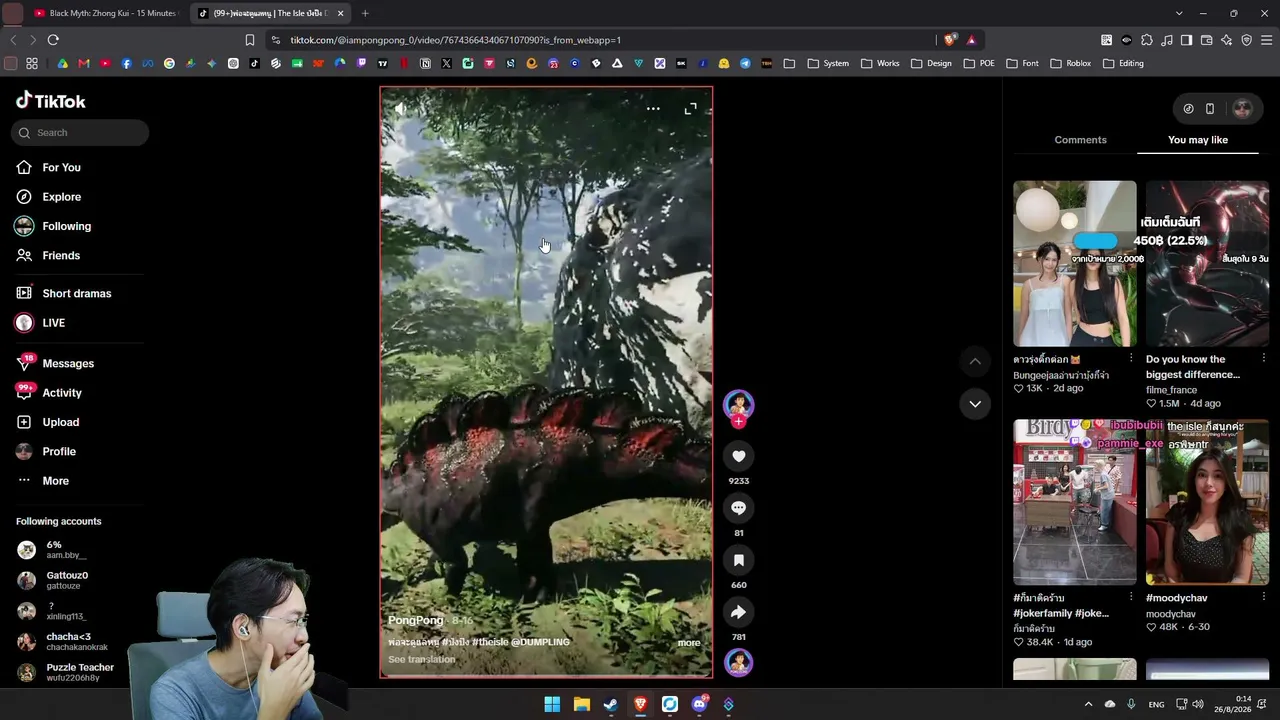Open a new browser tab
This screenshot has width=1280, height=720.
tap(365, 13)
